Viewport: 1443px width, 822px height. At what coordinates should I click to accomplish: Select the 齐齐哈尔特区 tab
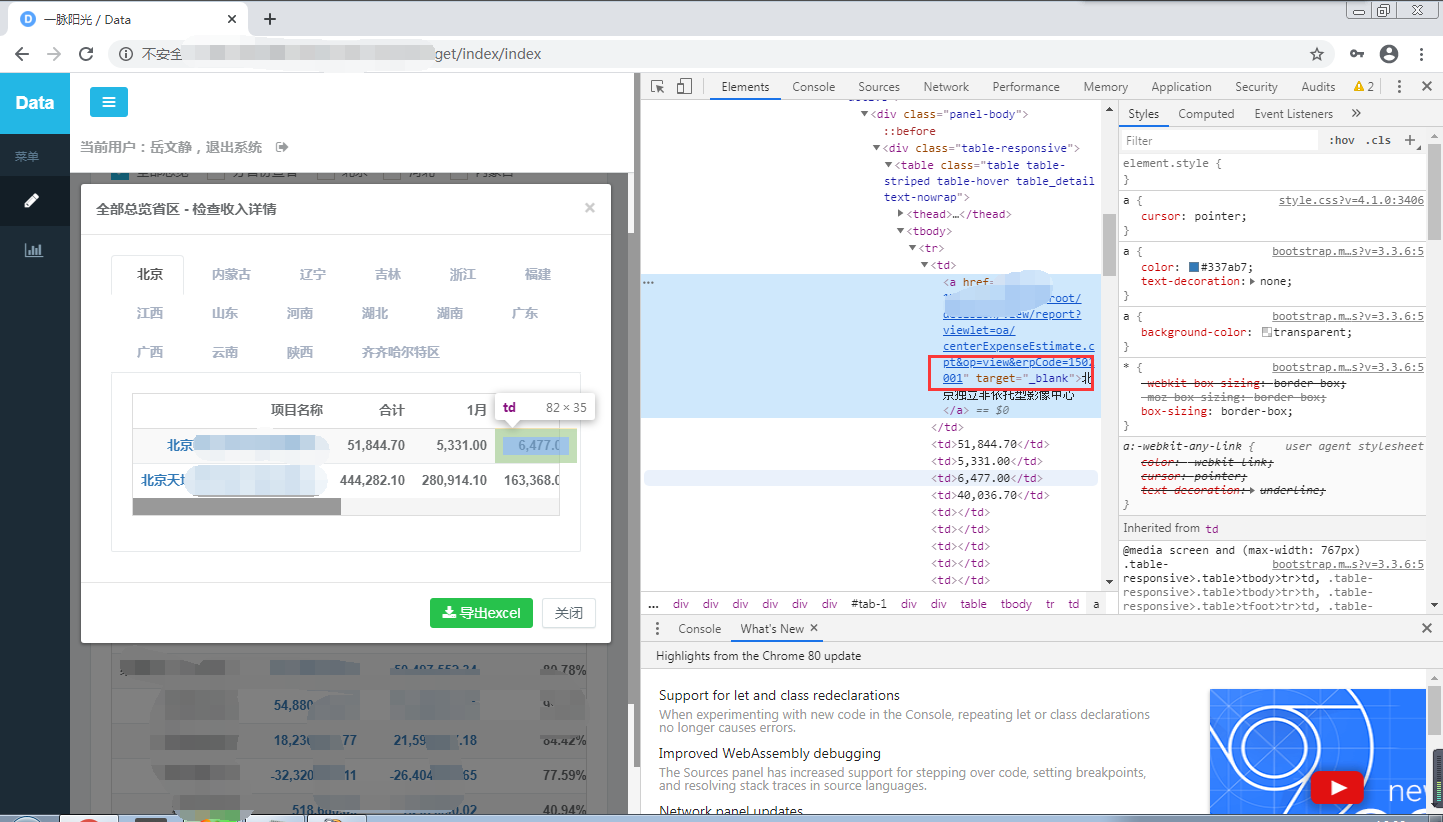point(400,352)
